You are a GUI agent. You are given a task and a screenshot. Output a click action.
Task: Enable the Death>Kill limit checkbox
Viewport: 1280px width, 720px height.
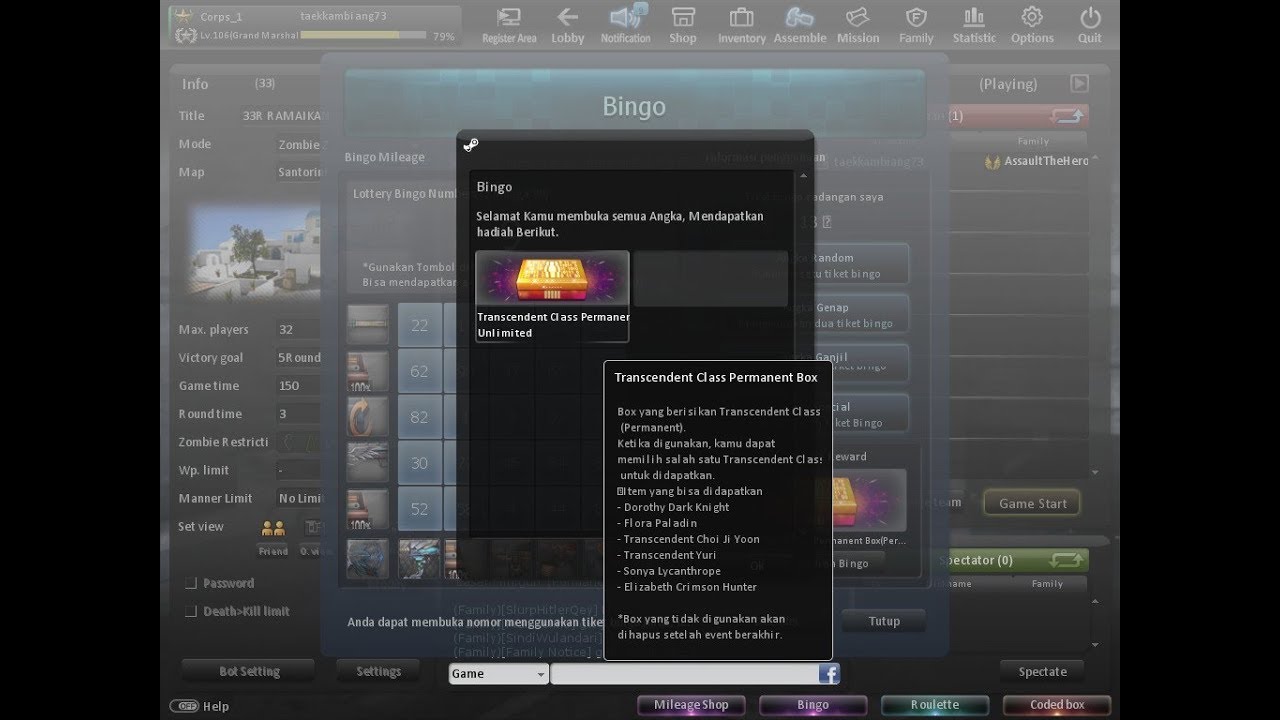coord(190,611)
